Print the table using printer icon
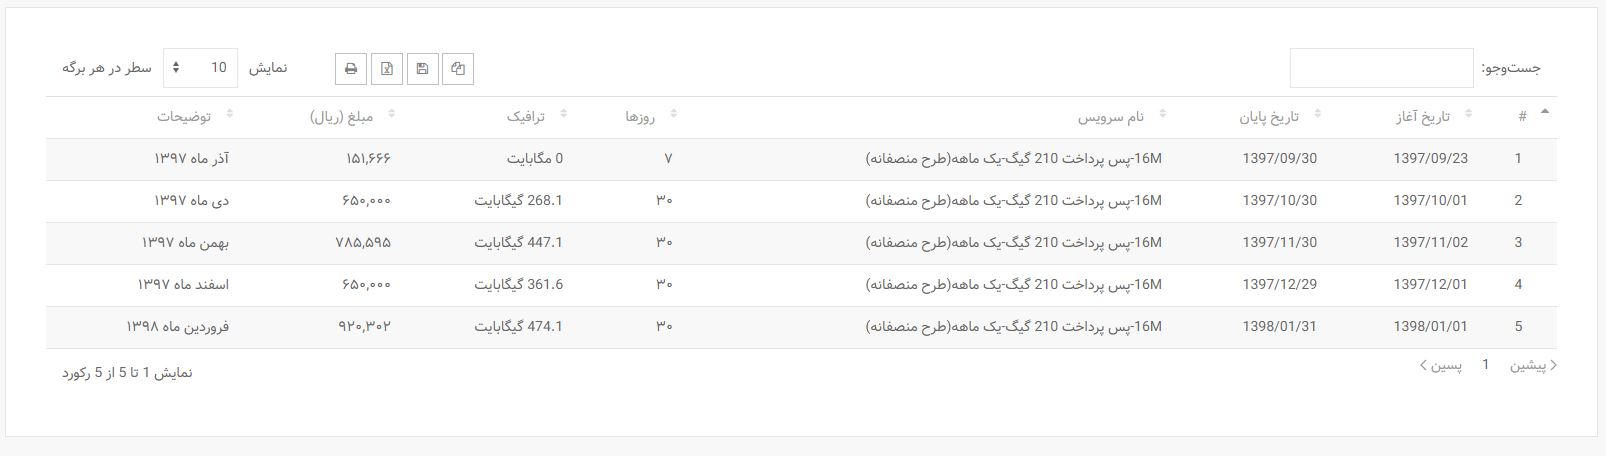This screenshot has height=456, width=1606. tap(351, 69)
